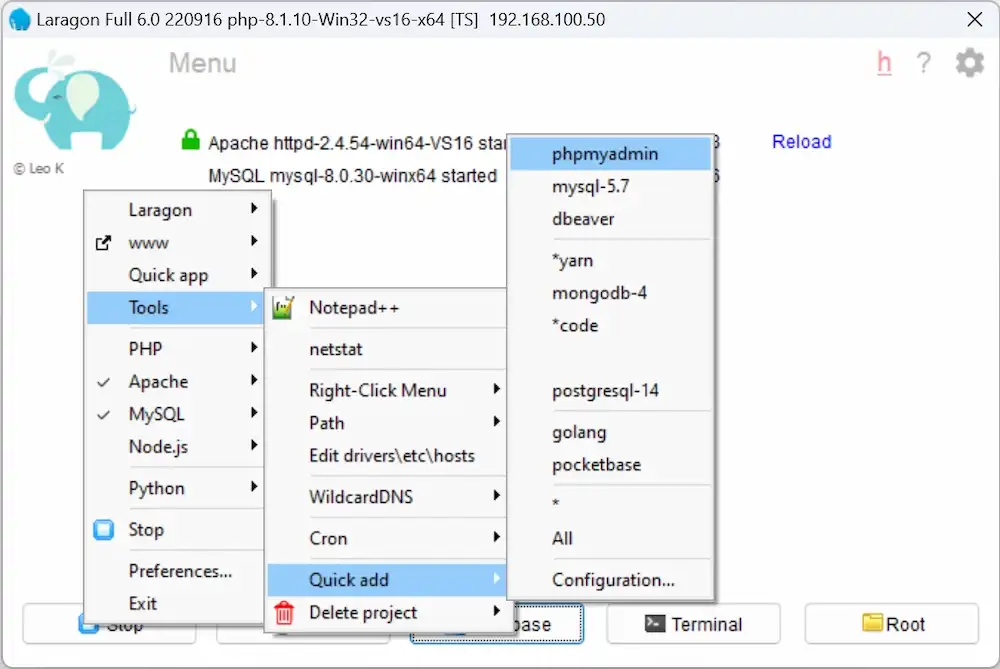Screen dimensions: 1000x669
Task: Select mongodb-4 entry
Action: pos(610,293)
